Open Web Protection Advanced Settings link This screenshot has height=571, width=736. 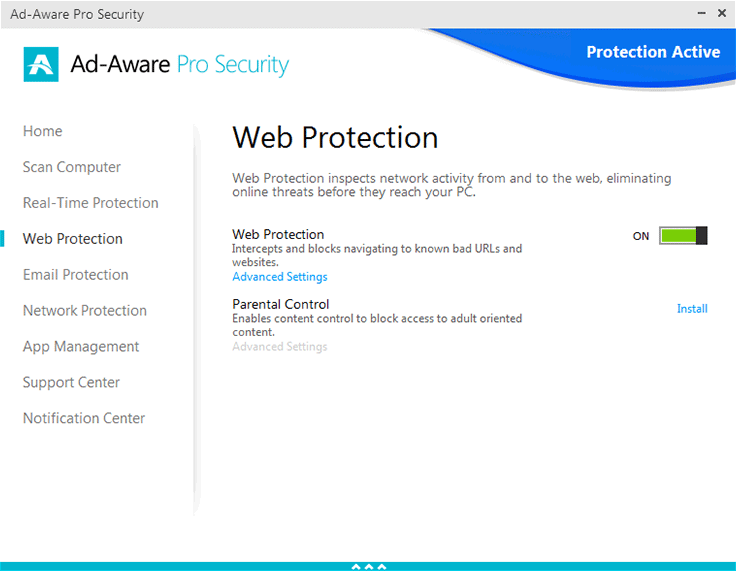tap(280, 277)
